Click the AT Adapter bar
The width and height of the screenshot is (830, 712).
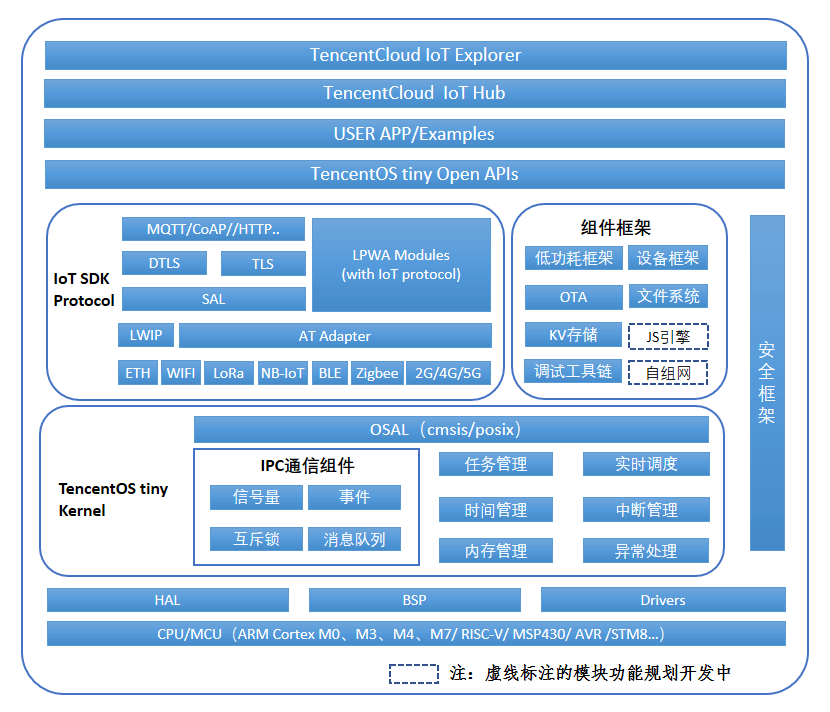click(x=335, y=336)
